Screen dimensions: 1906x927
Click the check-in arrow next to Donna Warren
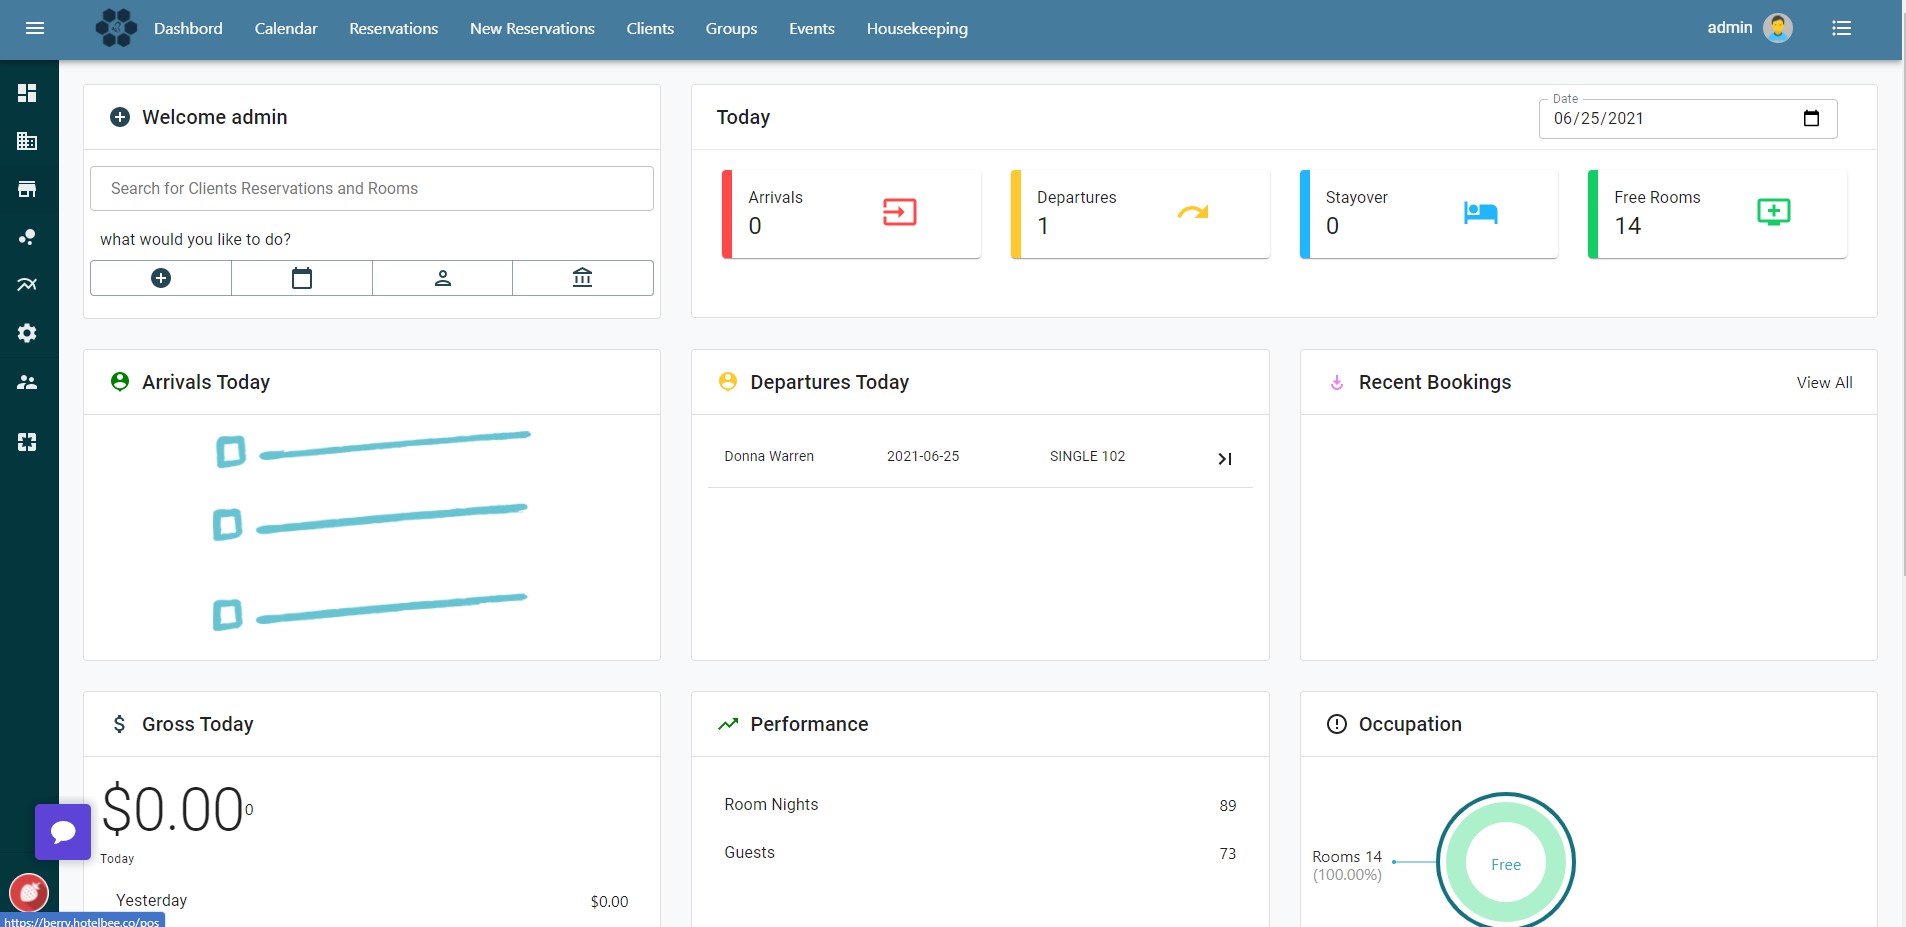[x=1224, y=459]
